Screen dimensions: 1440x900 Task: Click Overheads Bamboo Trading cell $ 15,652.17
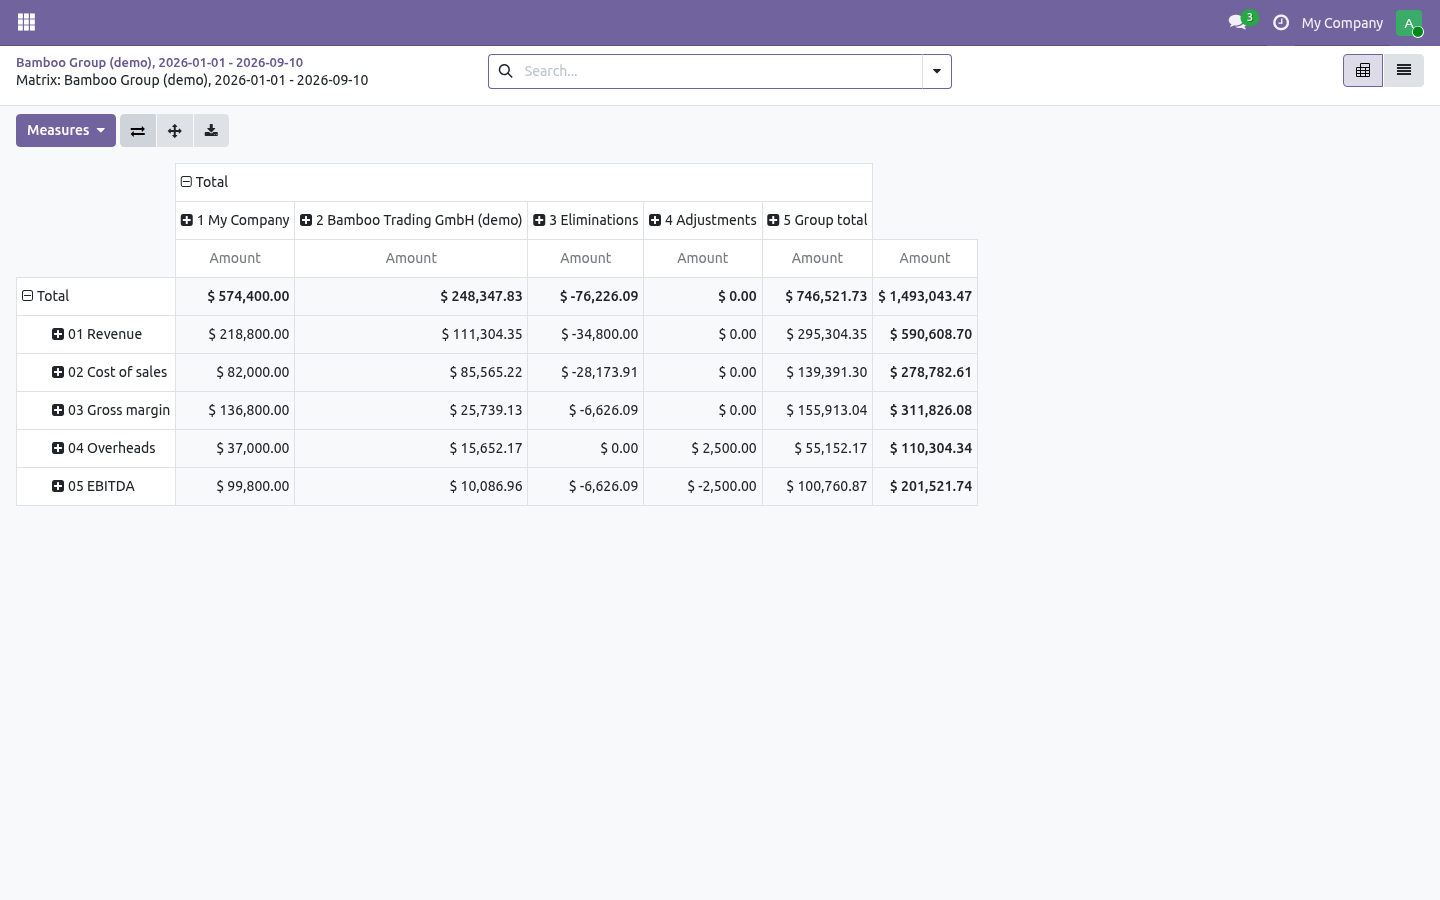click(x=411, y=448)
